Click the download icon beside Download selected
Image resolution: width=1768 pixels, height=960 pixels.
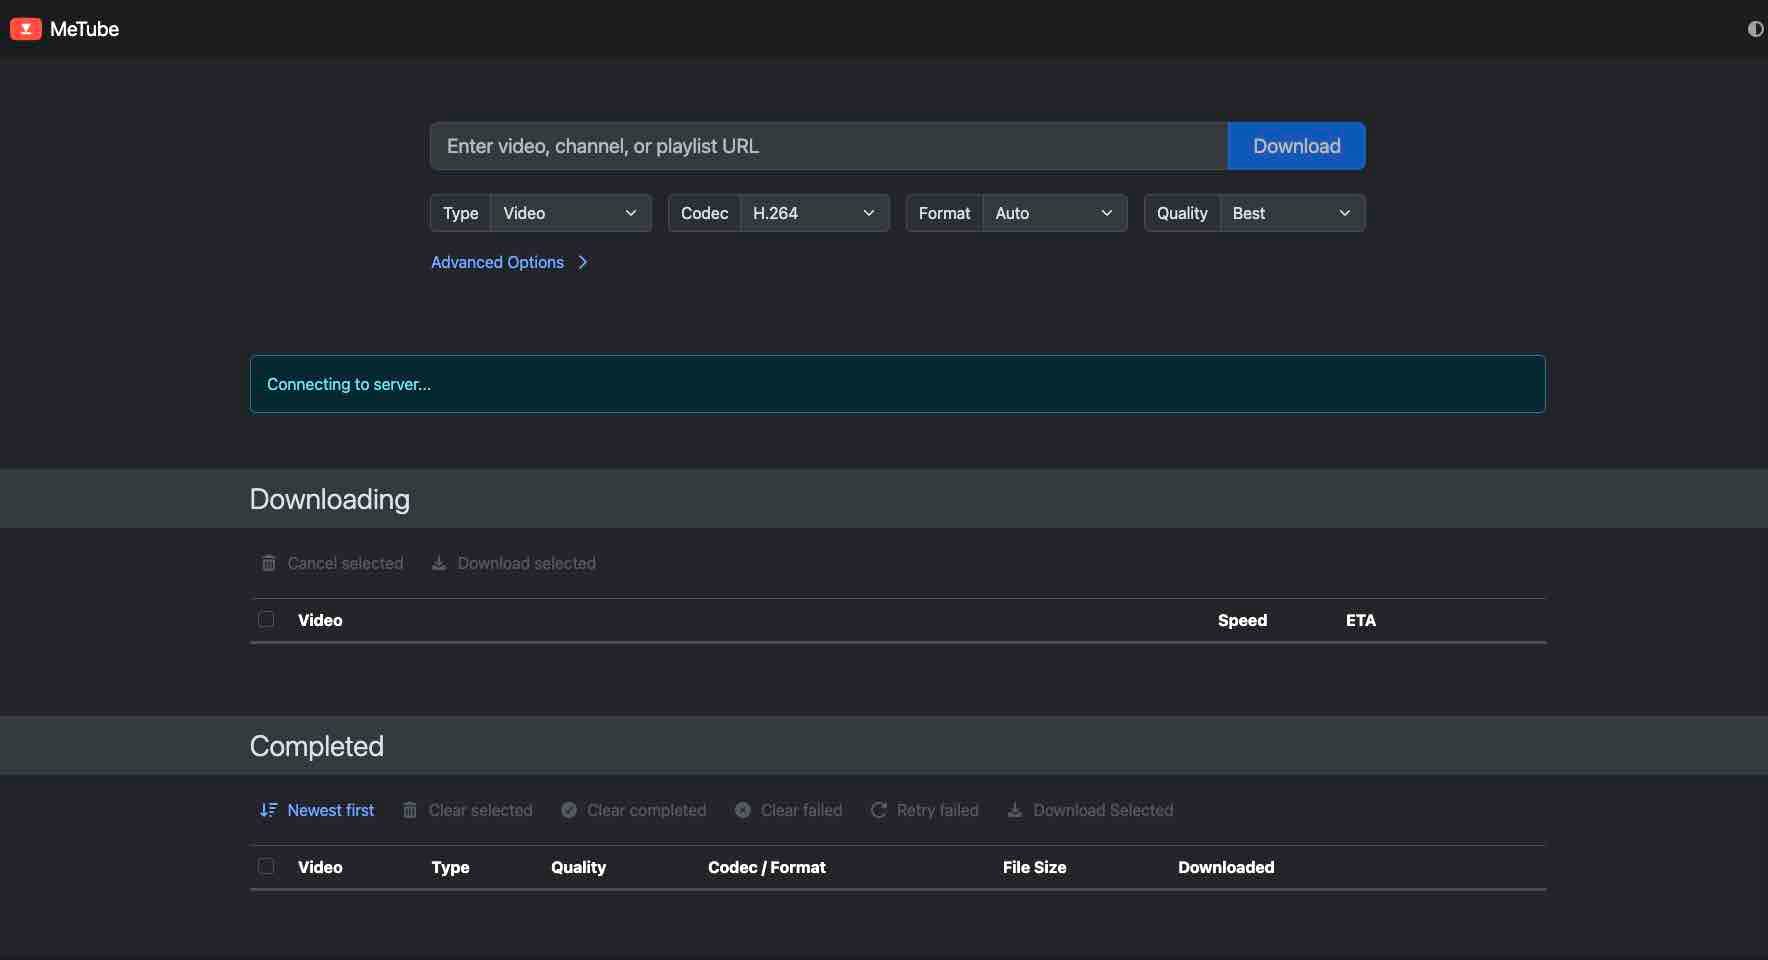(439, 563)
